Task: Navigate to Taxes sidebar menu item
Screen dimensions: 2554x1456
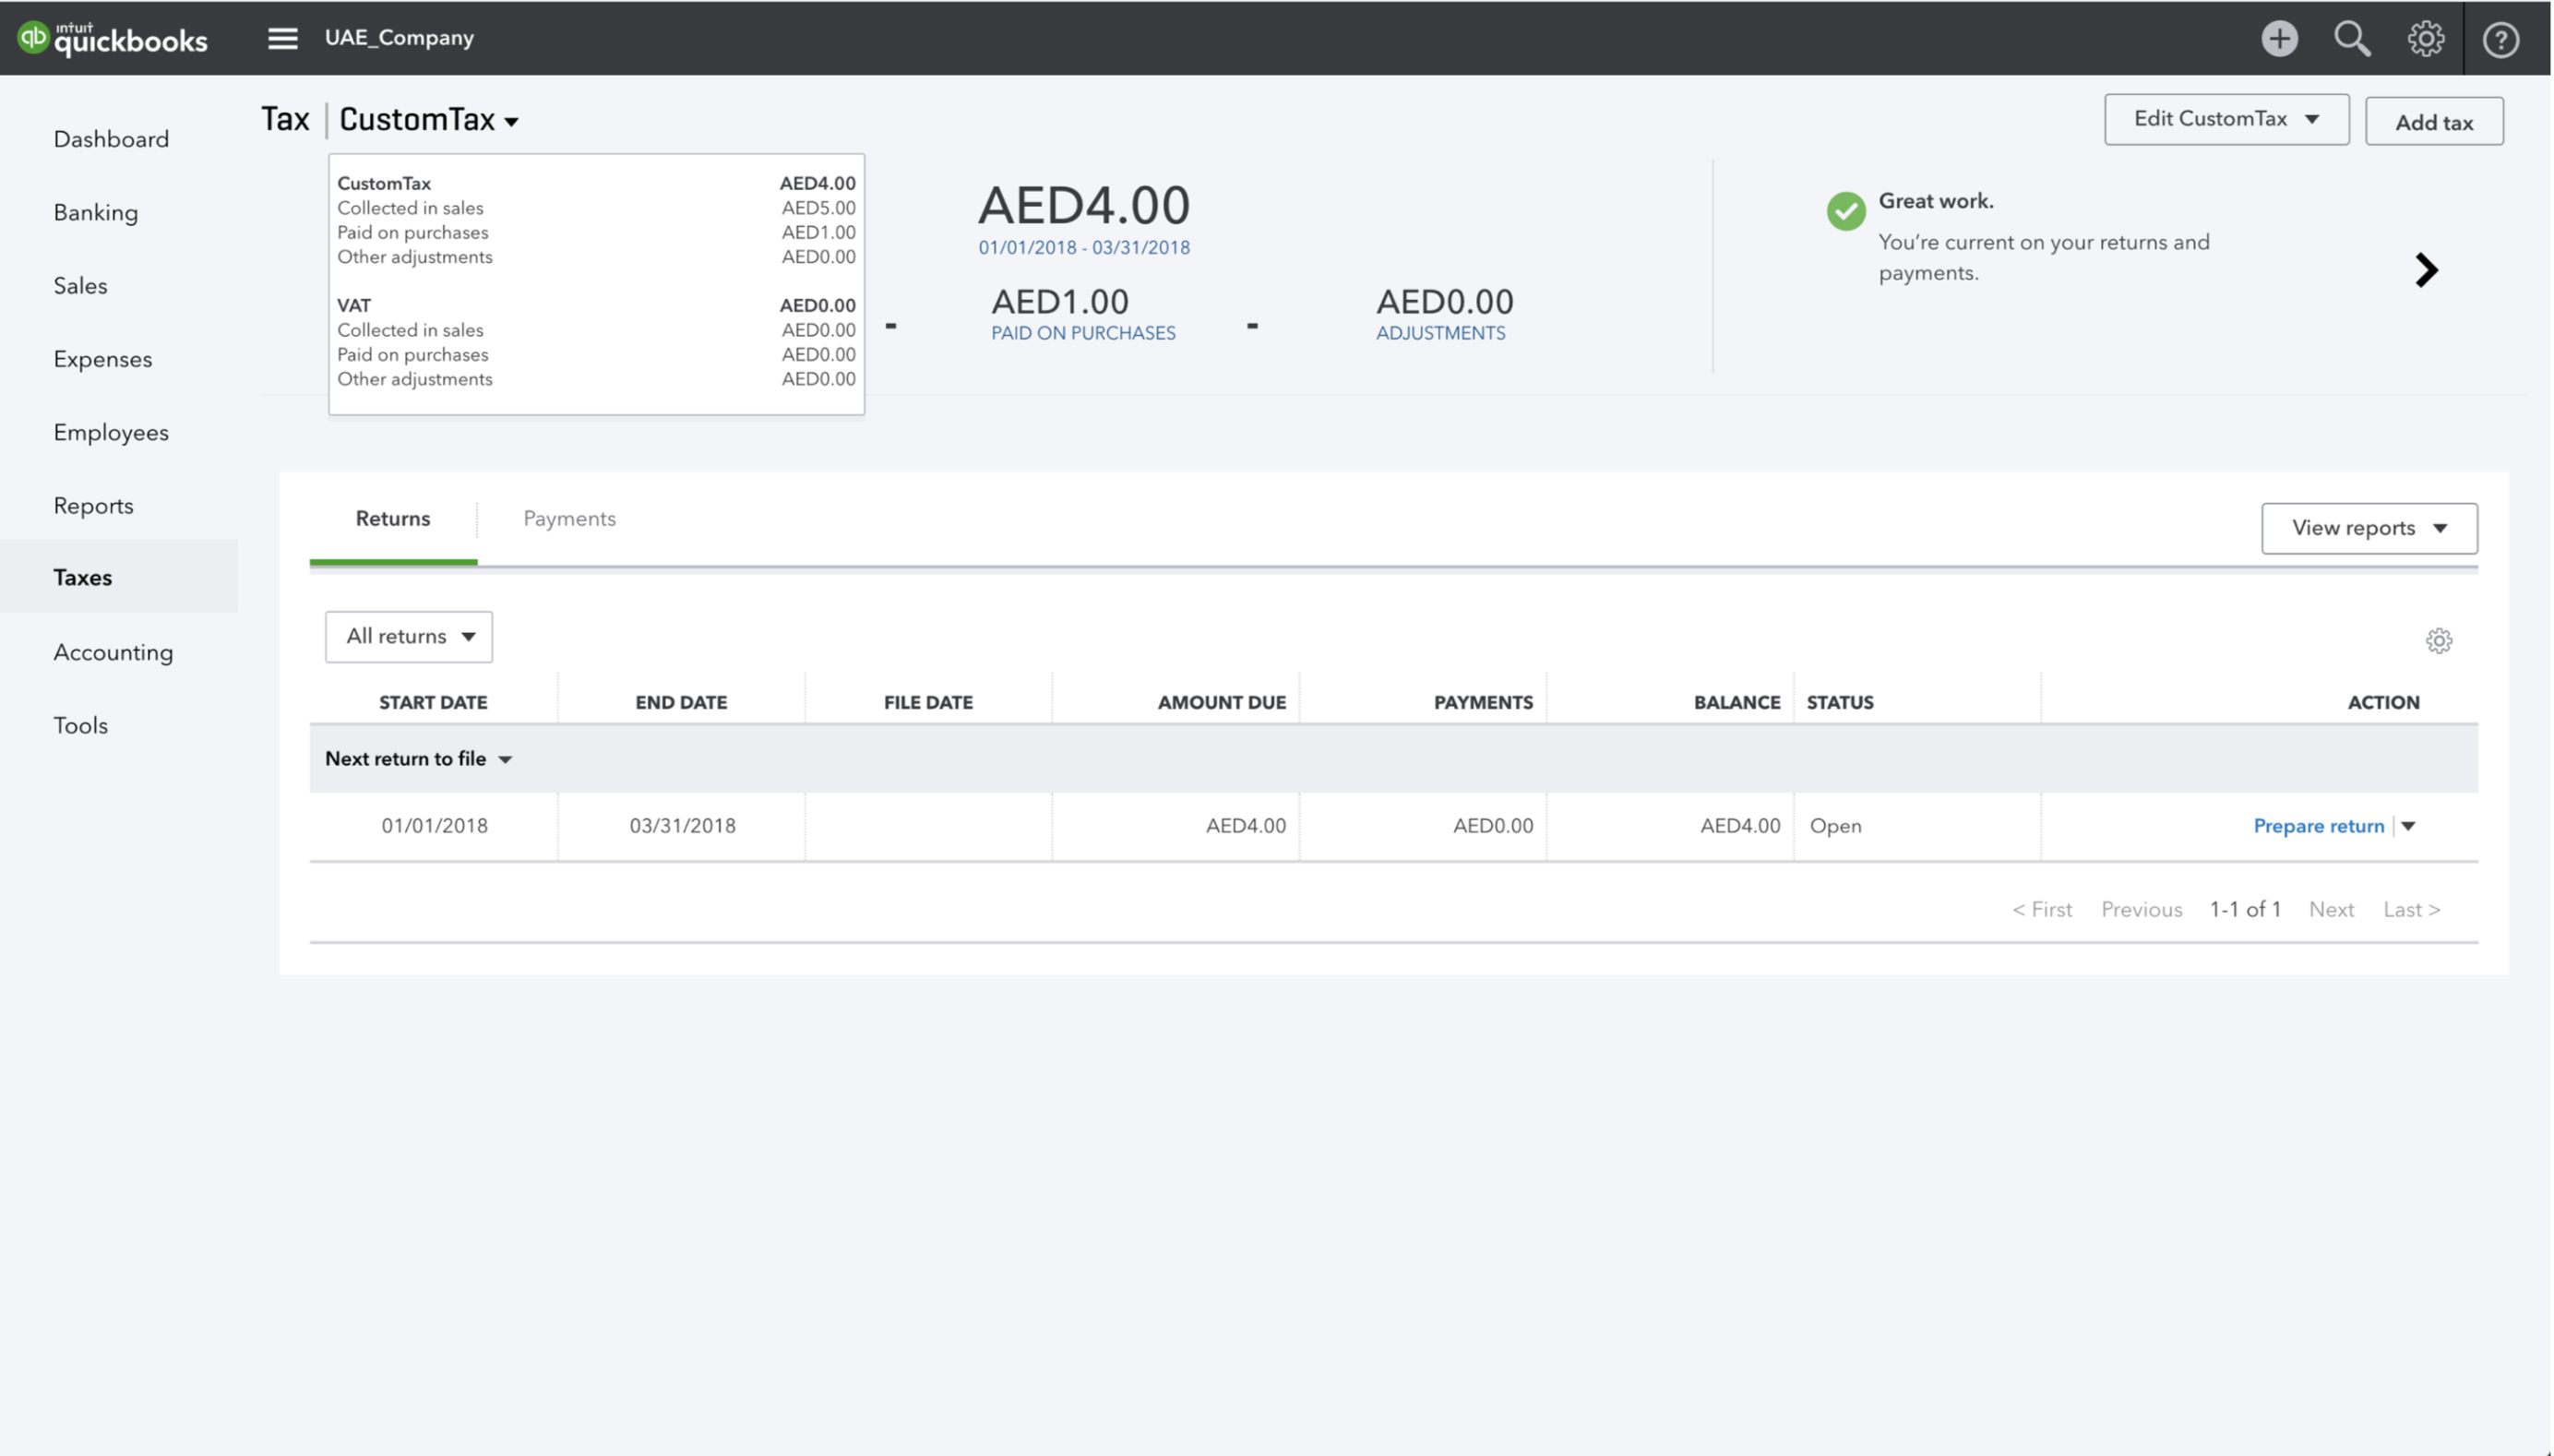Action: click(x=82, y=576)
